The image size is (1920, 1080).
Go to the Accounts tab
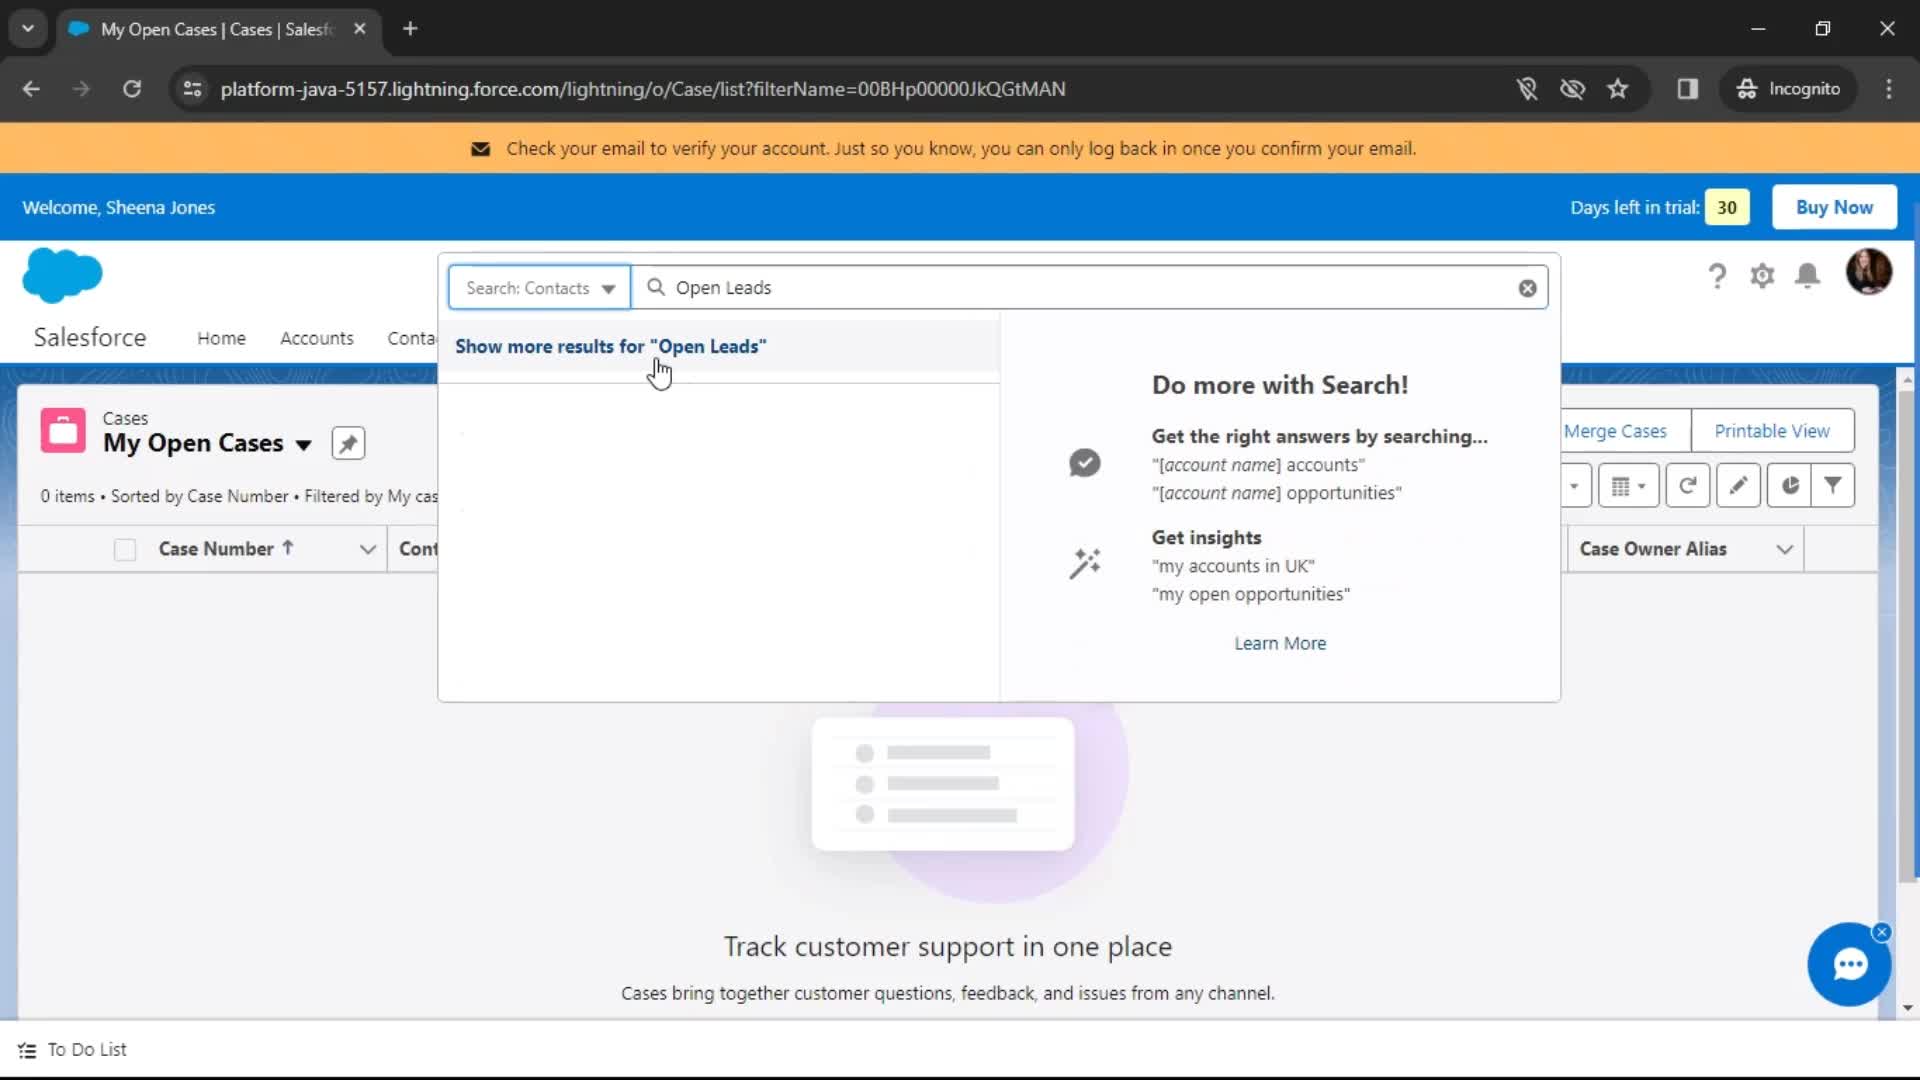316,338
